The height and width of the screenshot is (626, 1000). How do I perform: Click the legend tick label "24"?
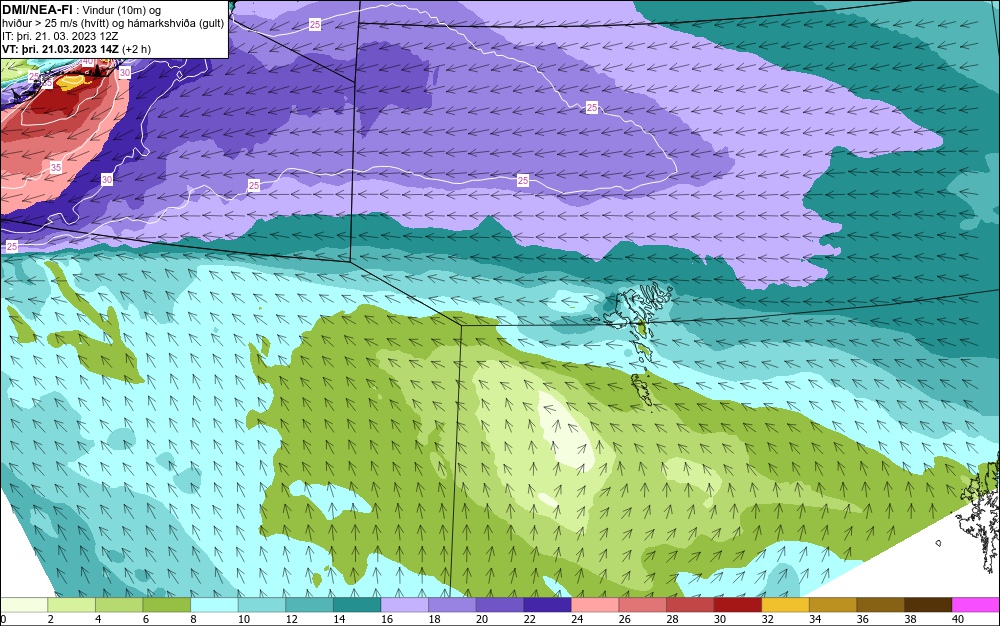577,619
